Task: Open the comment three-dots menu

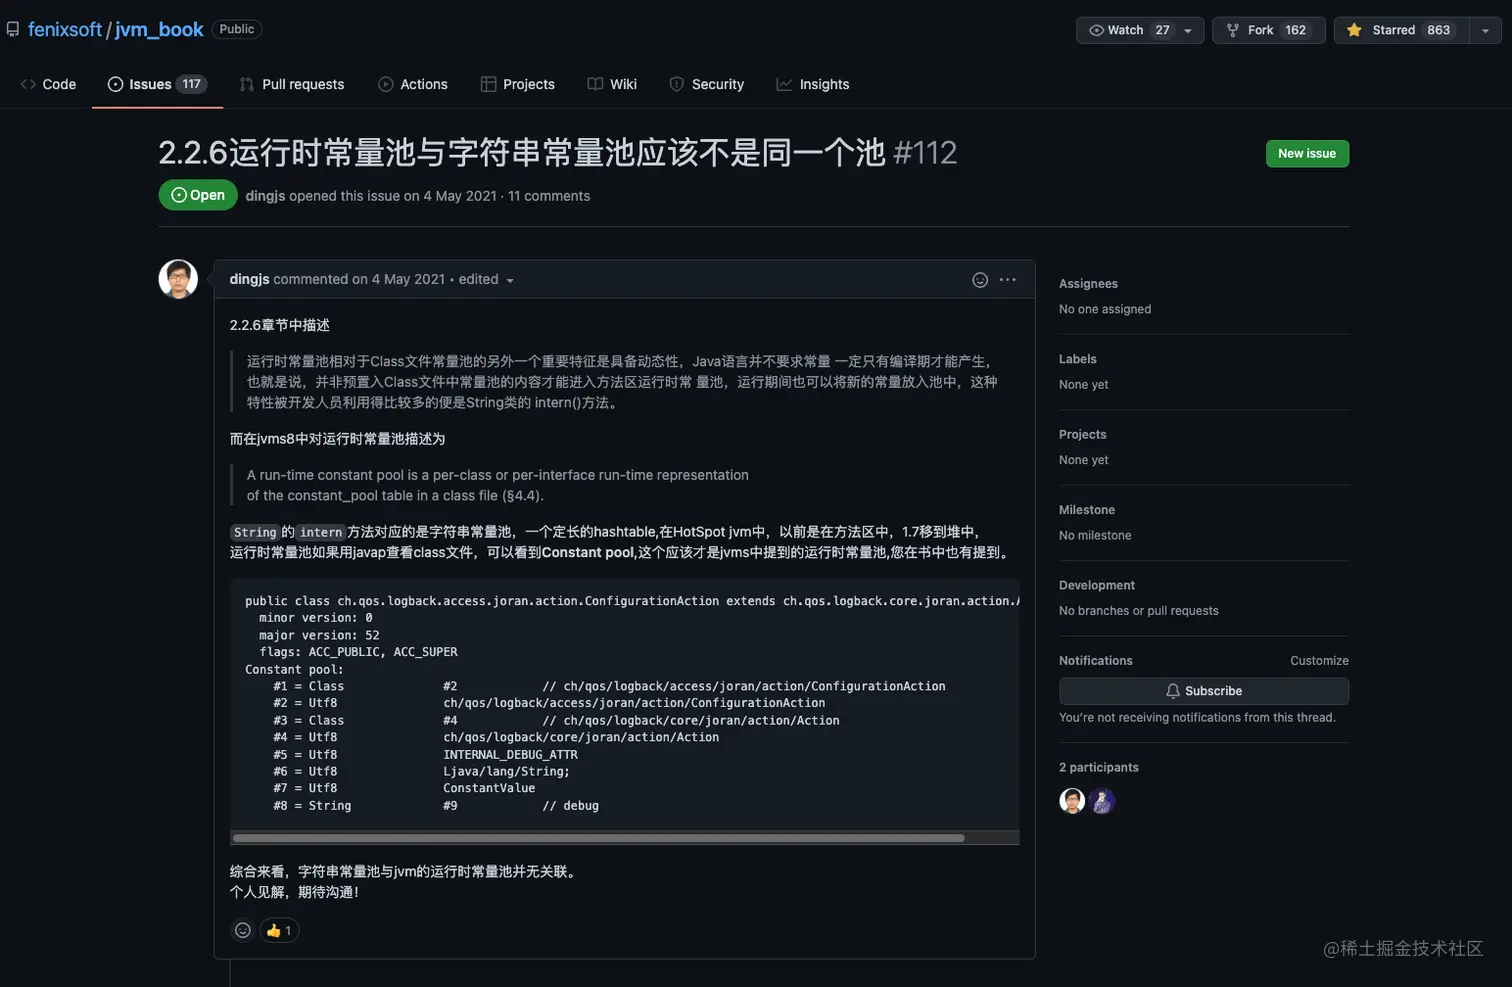Action: click(x=1007, y=280)
